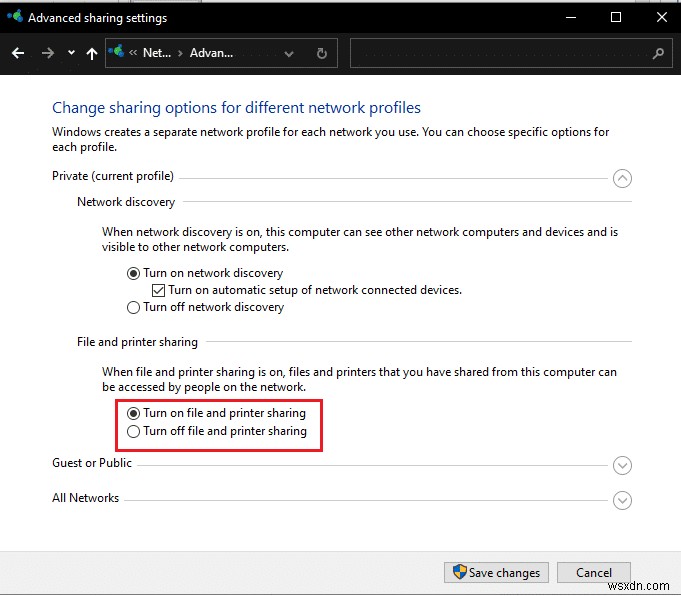Go up one level with up arrow
681x596 pixels.
(x=92, y=53)
